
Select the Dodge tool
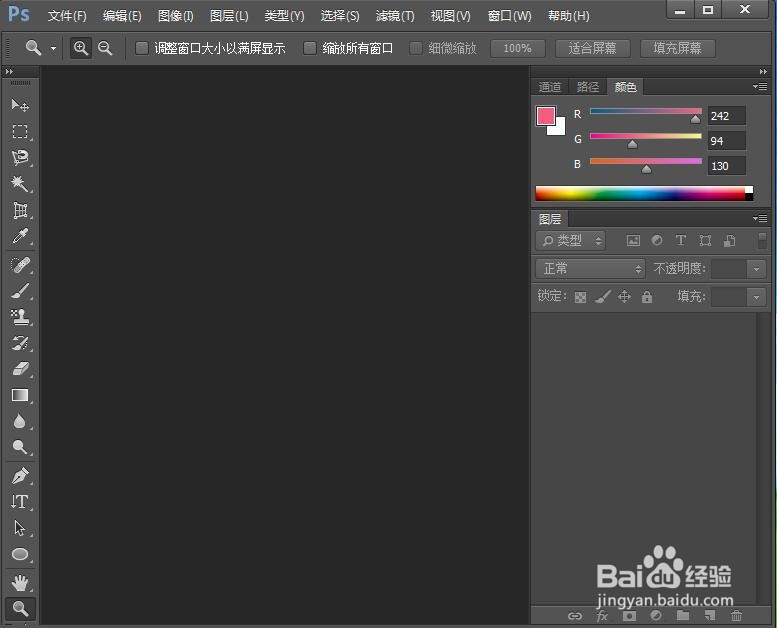click(x=20, y=447)
